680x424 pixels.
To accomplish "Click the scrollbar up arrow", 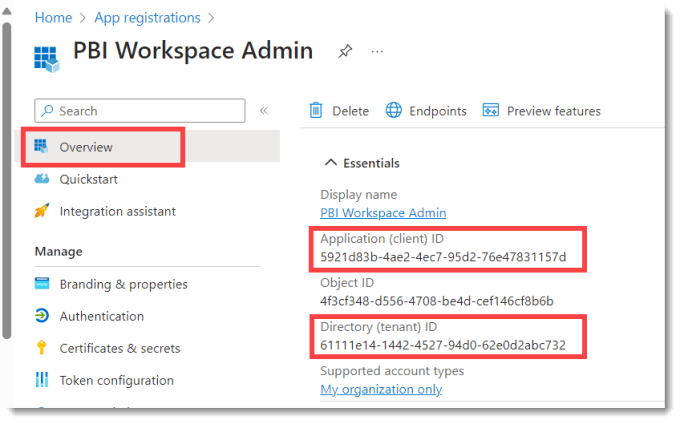I will tap(6, 12).
